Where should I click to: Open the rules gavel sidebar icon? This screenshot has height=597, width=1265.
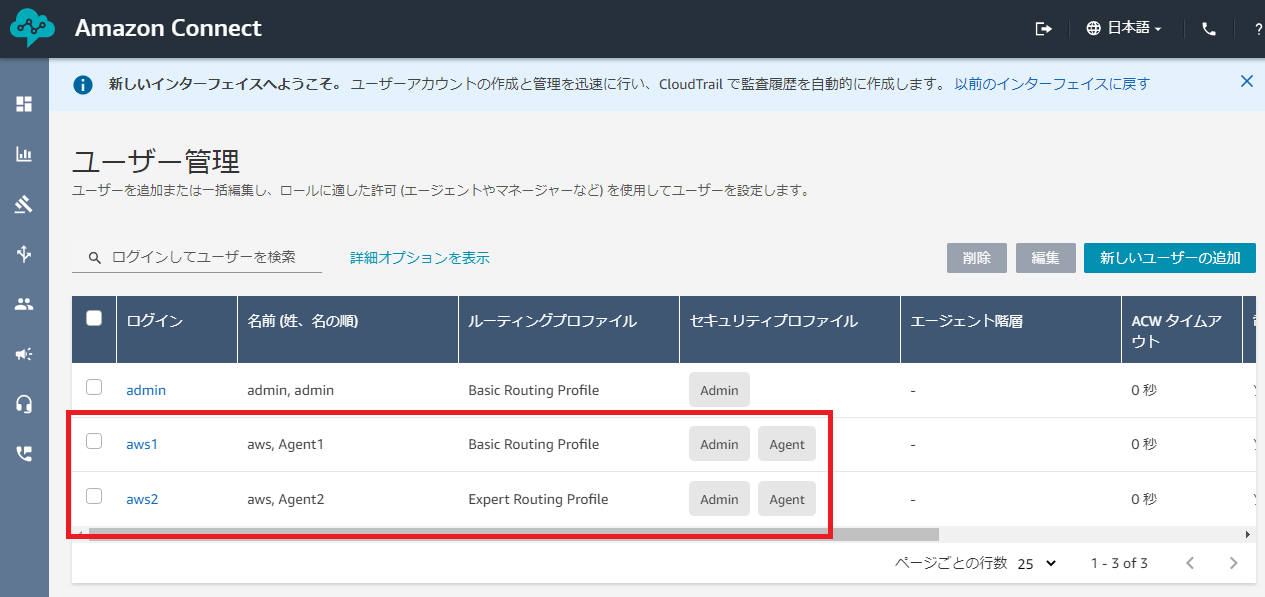24,204
